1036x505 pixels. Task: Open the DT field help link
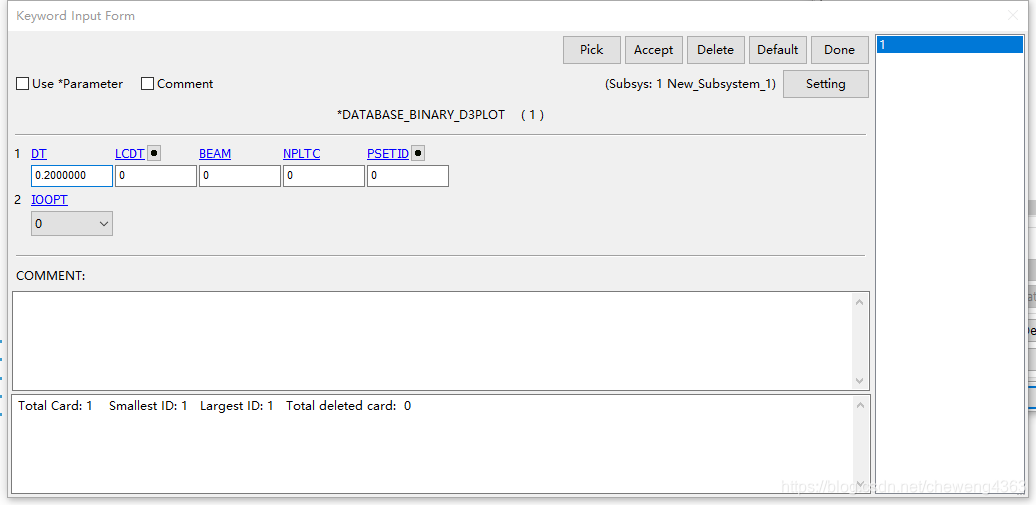[x=39, y=154]
